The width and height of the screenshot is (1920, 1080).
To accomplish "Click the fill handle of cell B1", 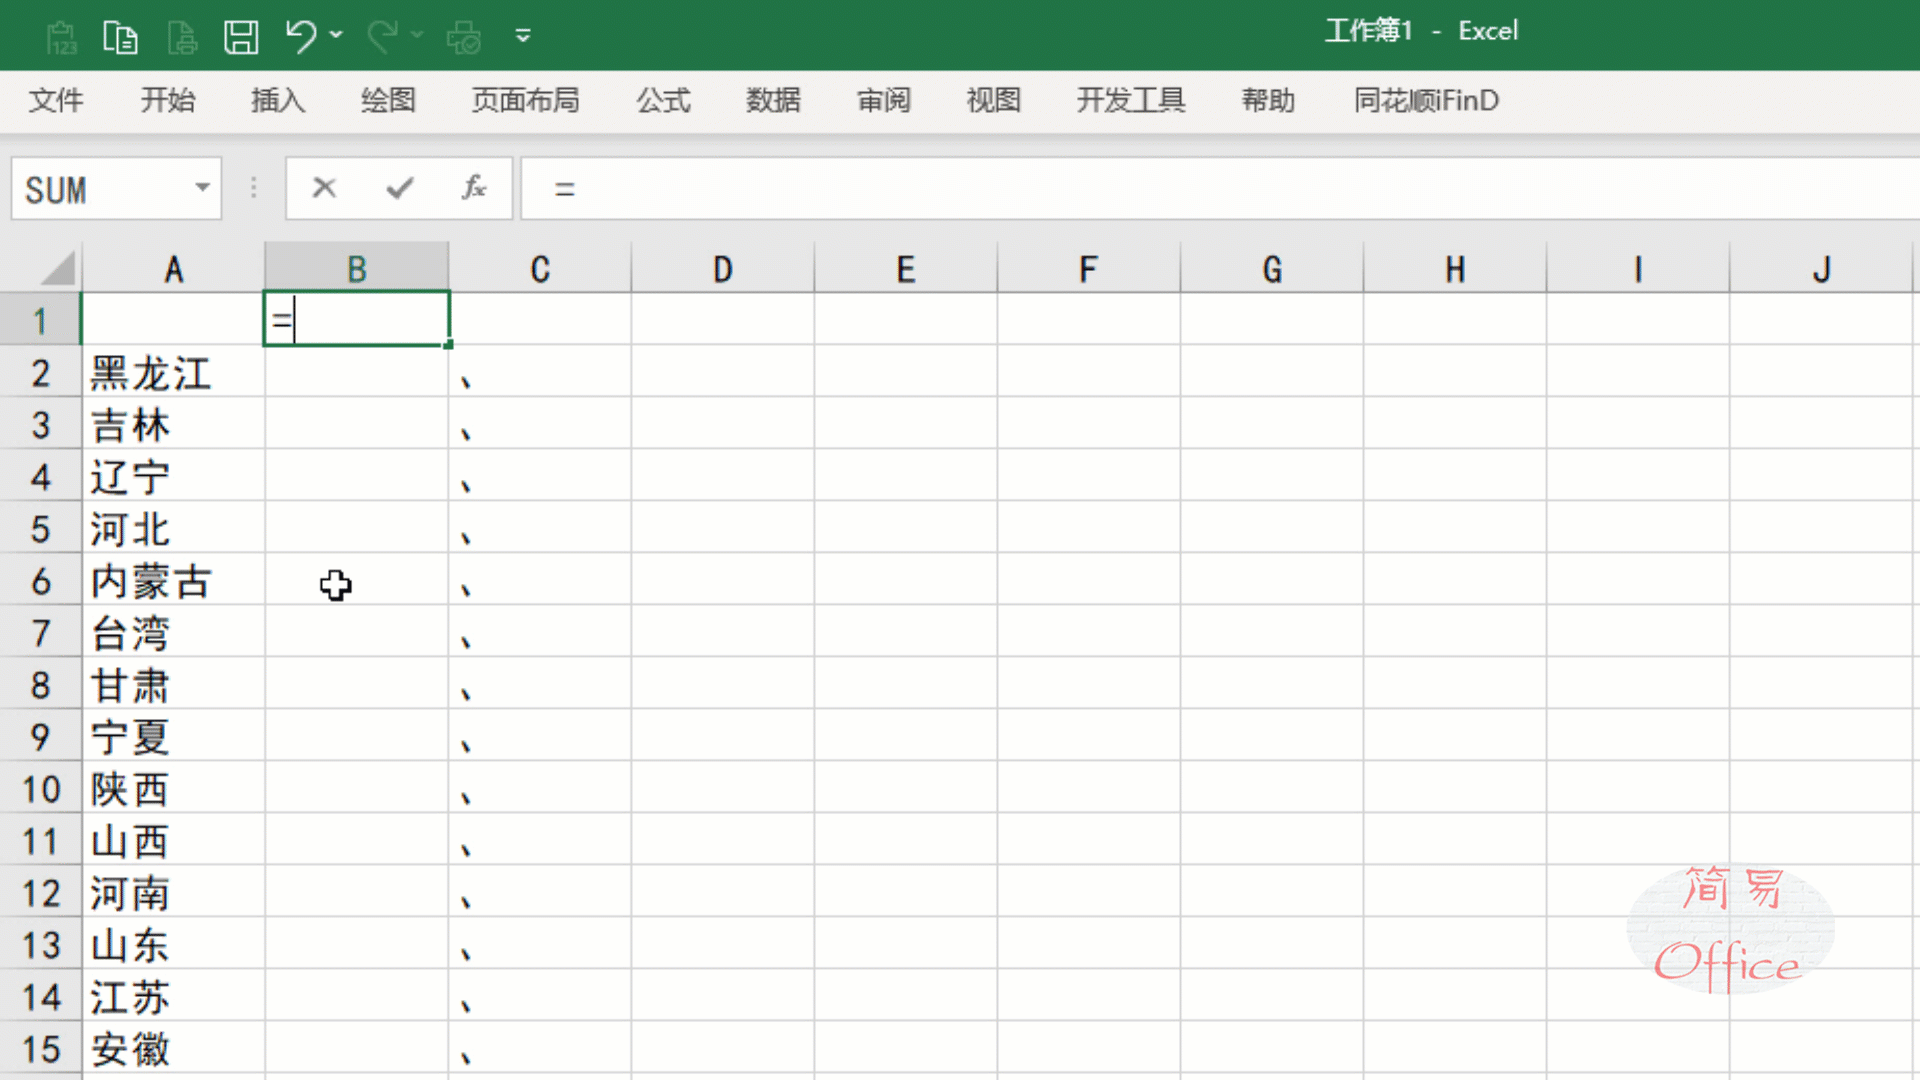I will point(449,345).
